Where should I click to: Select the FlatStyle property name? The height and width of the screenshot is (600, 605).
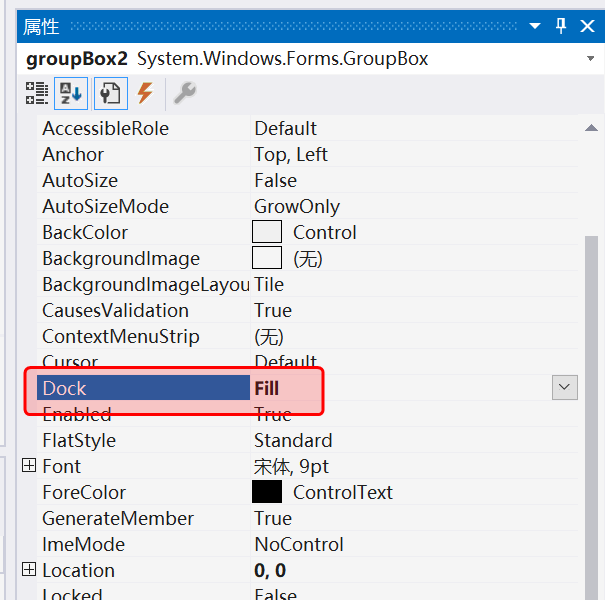(79, 440)
